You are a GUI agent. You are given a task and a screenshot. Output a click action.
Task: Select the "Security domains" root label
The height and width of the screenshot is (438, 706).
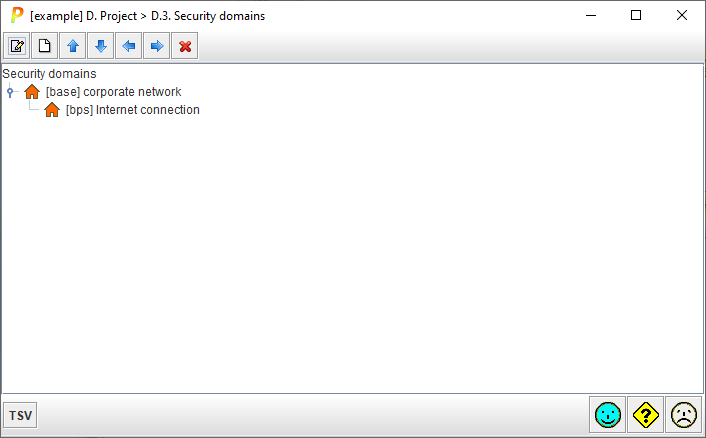coord(49,74)
